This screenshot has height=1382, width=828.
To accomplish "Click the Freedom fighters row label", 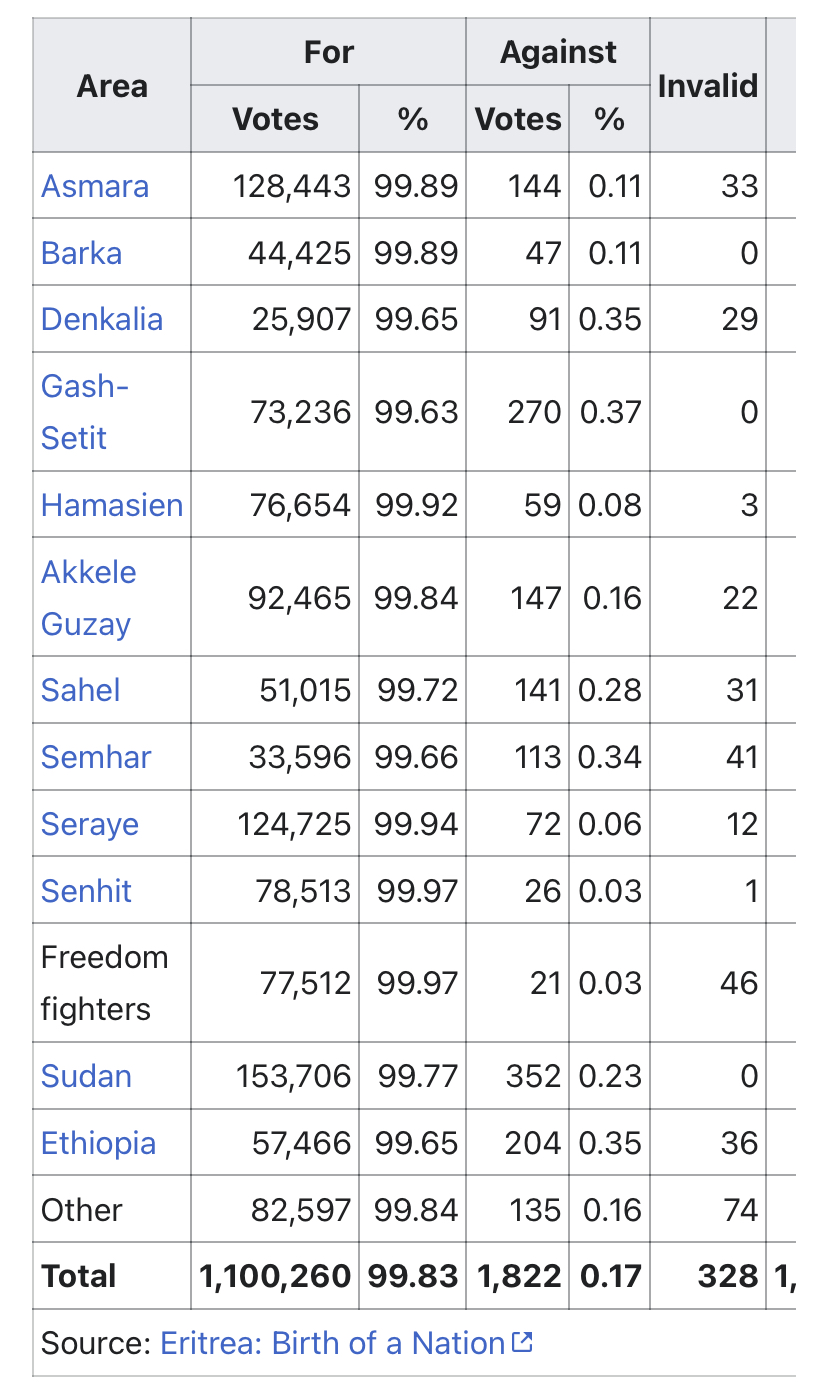I will (104, 983).
